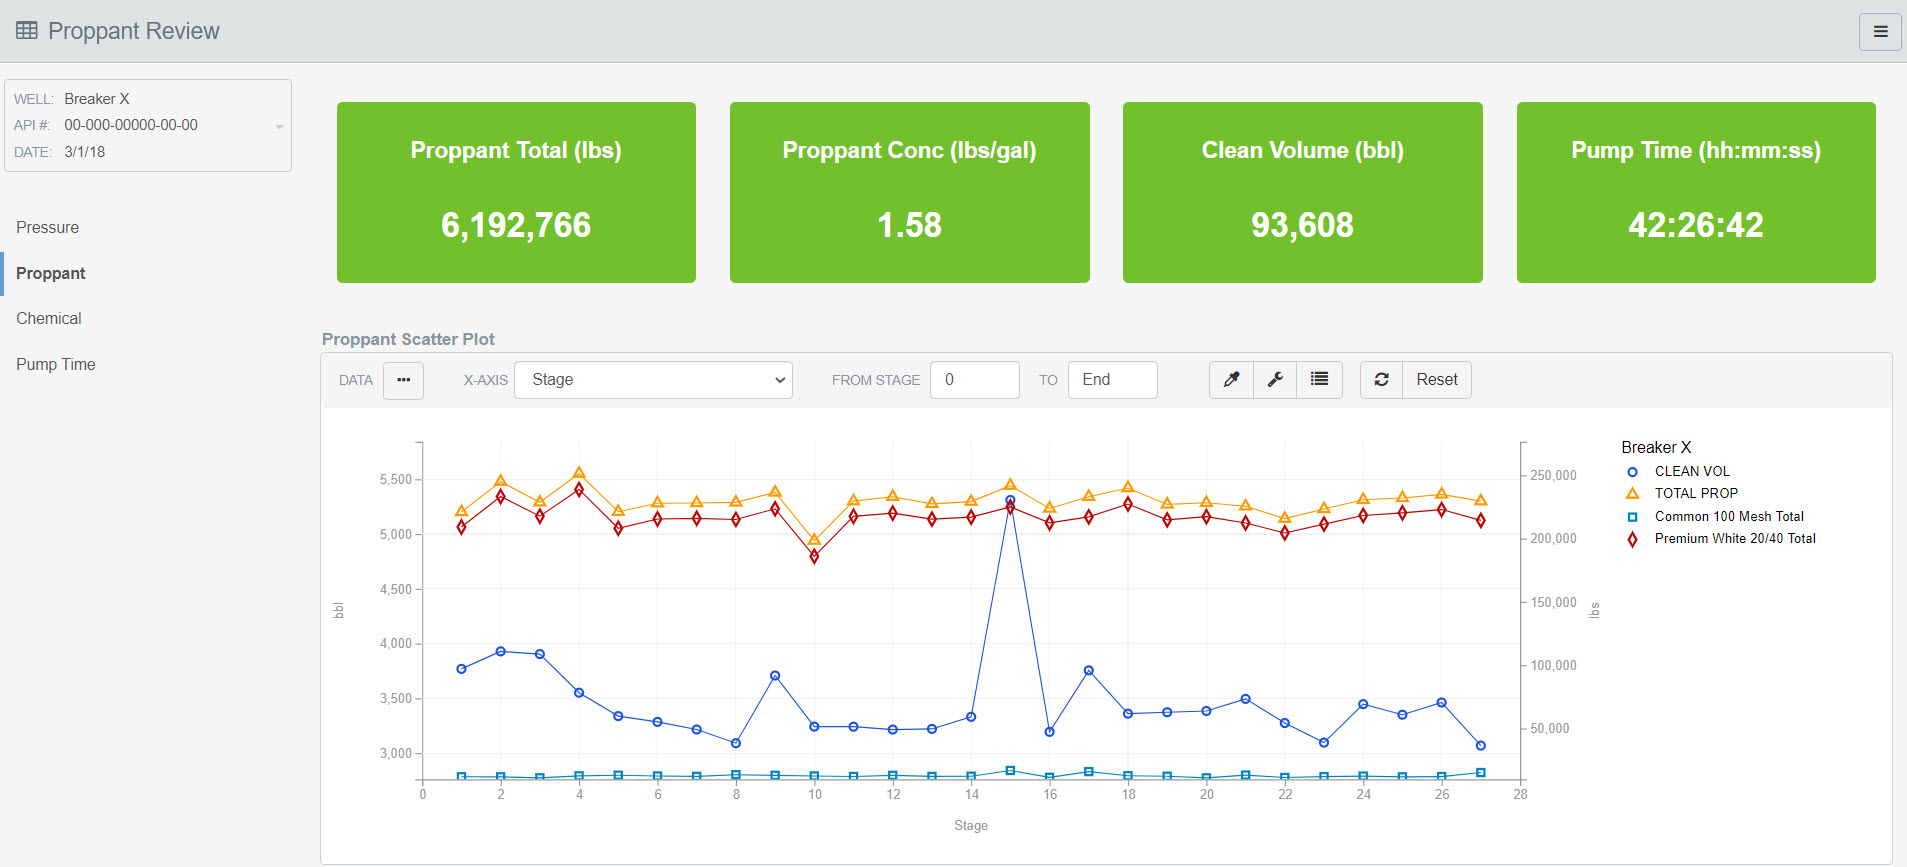Viewport: 1907px width, 867px height.
Task: Open the X-AXIS Stage dropdown
Action: [653, 380]
